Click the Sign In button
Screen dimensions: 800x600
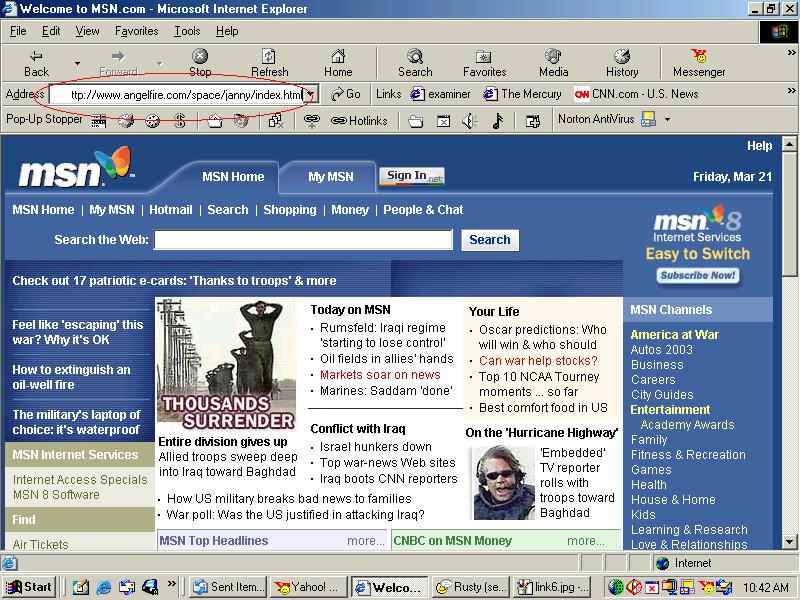click(x=411, y=176)
